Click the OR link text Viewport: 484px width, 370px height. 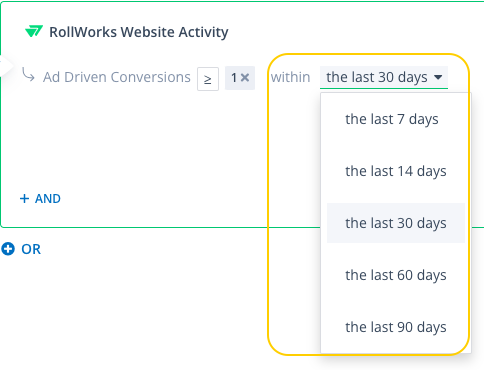pos(31,249)
